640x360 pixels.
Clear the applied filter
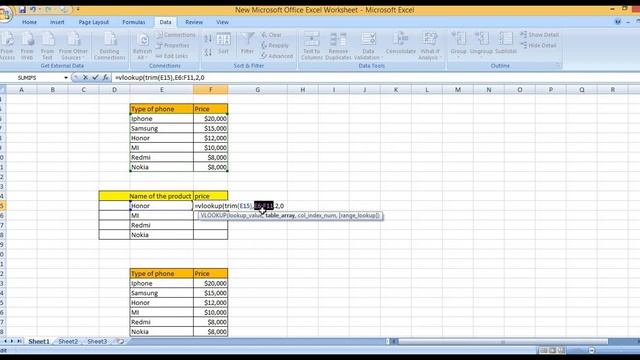(271, 35)
